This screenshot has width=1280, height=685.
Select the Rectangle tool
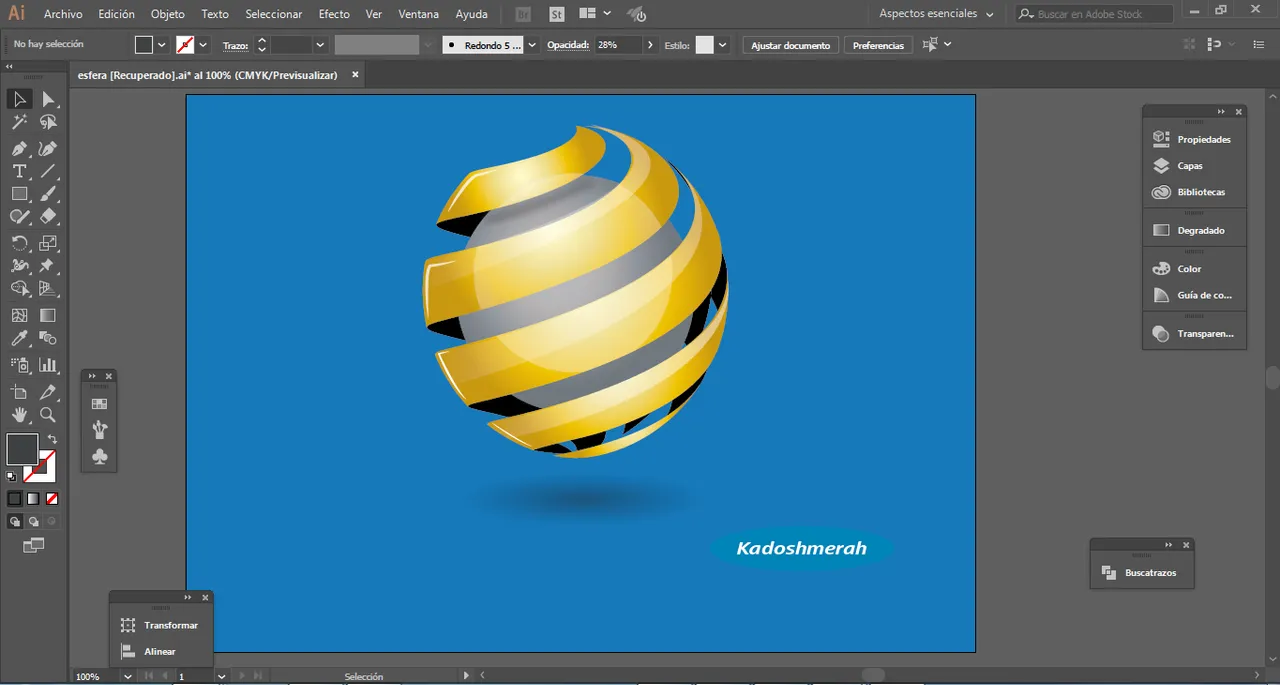point(19,195)
